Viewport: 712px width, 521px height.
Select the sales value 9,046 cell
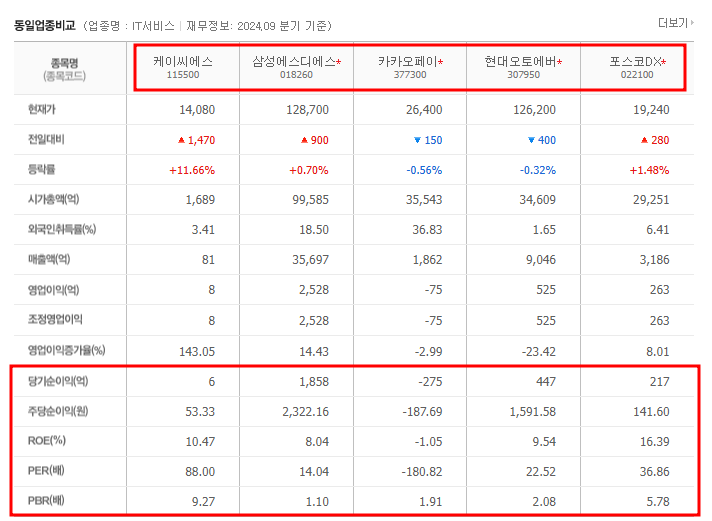[x=541, y=260]
